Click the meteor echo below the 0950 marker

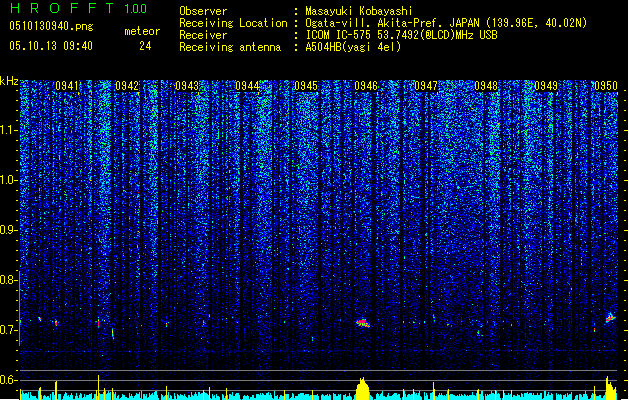610,318
